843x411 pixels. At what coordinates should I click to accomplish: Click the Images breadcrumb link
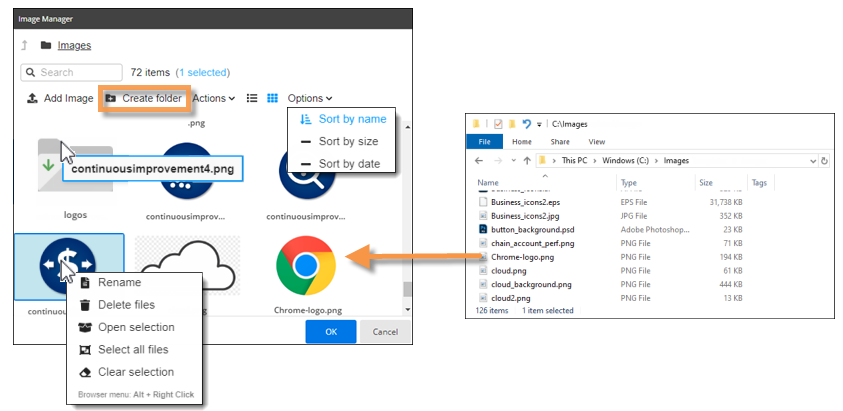coord(74,45)
